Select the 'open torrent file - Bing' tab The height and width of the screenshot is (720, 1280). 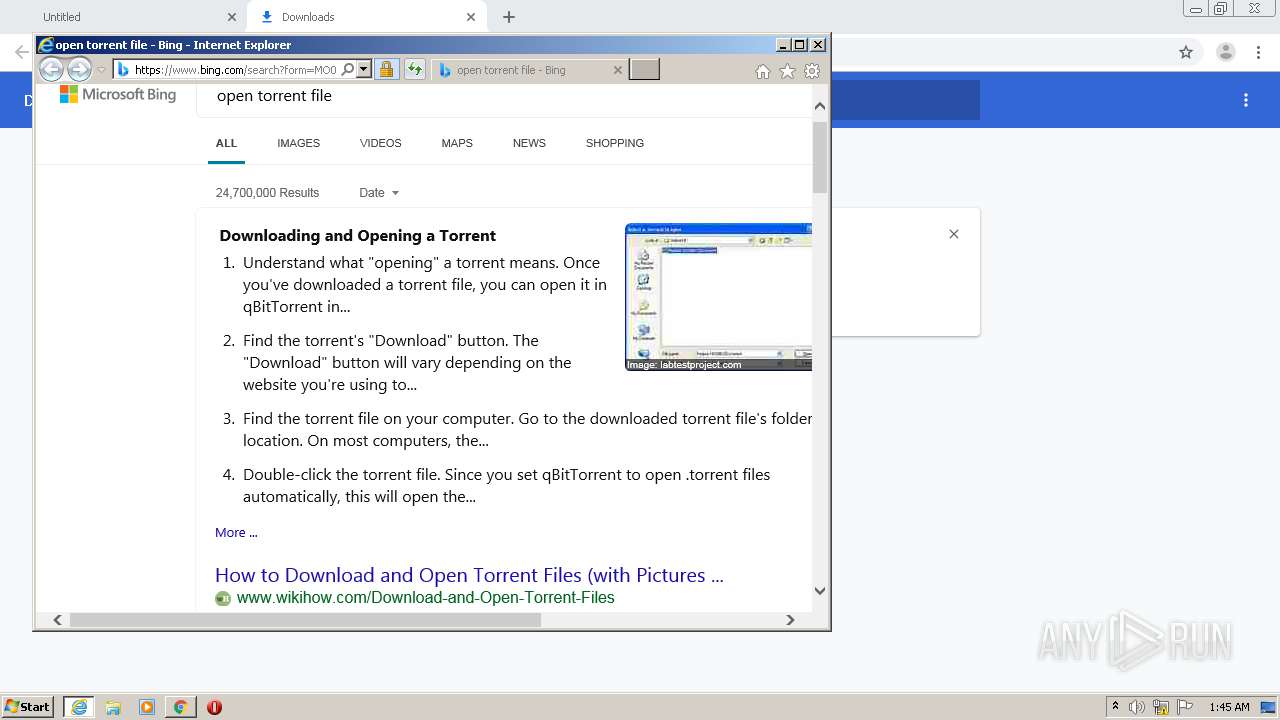[x=530, y=70]
